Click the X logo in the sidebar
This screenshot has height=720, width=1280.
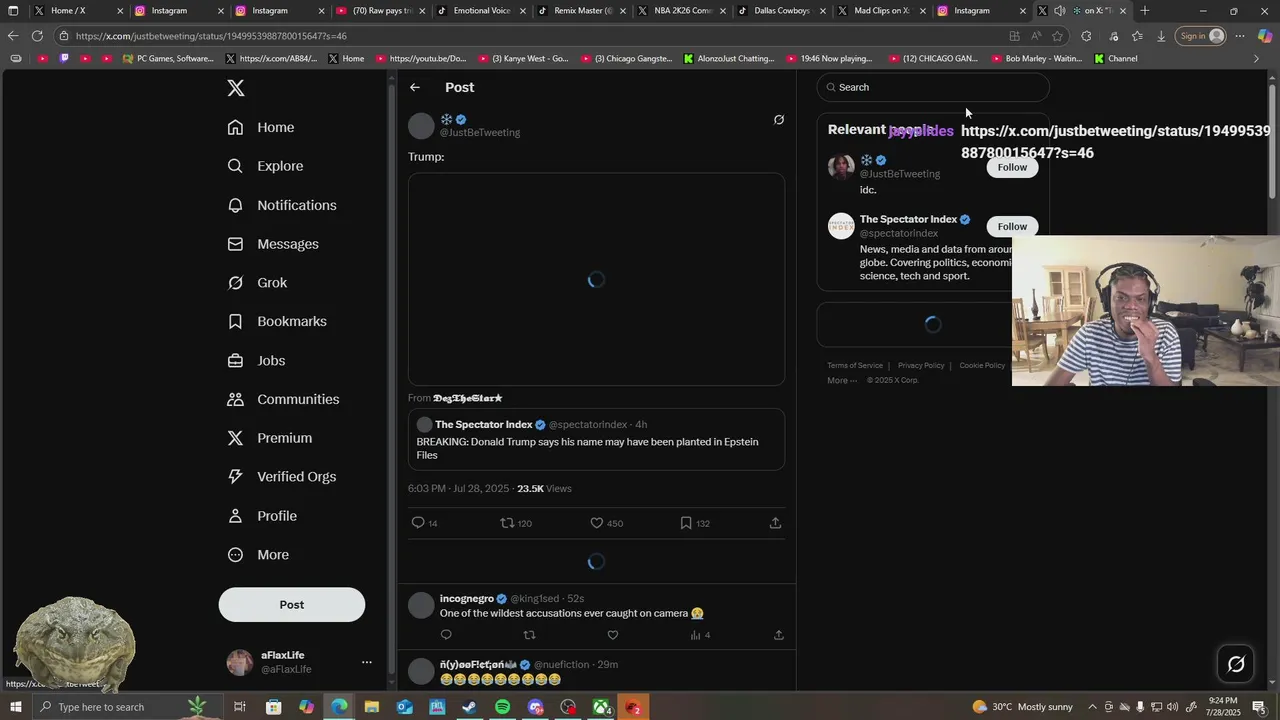point(236,88)
